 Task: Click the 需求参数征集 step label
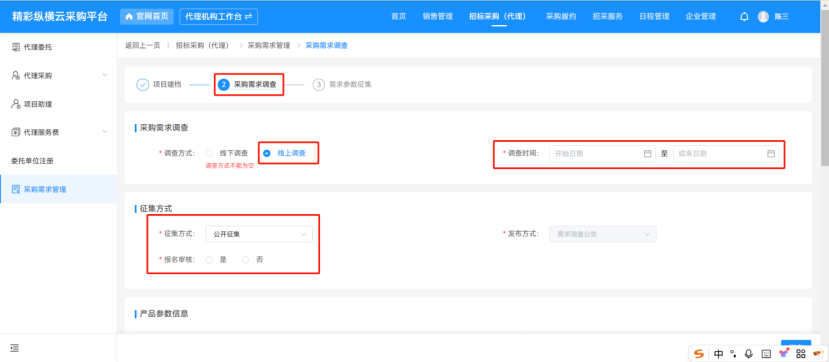(x=350, y=85)
